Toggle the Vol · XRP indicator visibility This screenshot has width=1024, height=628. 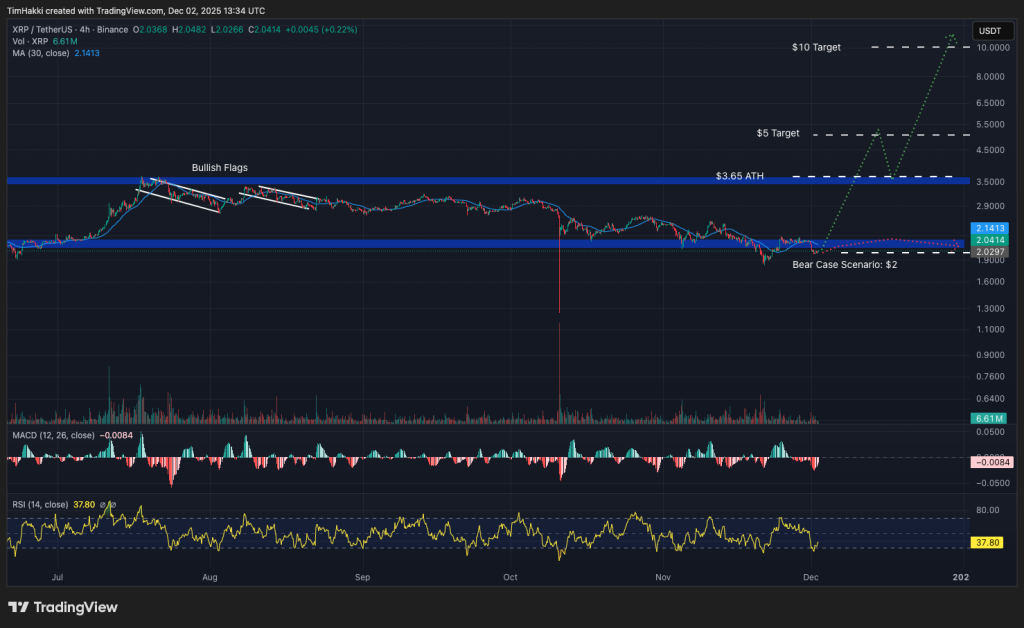(x=30, y=42)
